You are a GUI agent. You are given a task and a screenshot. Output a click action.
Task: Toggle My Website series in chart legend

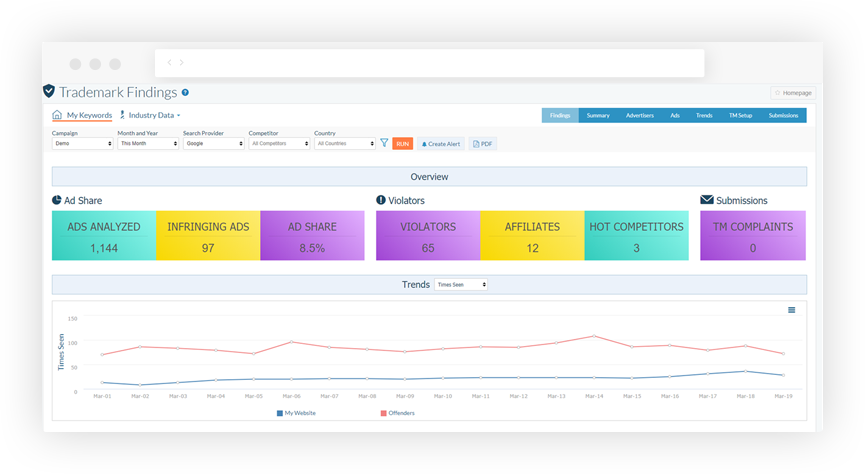(296, 413)
